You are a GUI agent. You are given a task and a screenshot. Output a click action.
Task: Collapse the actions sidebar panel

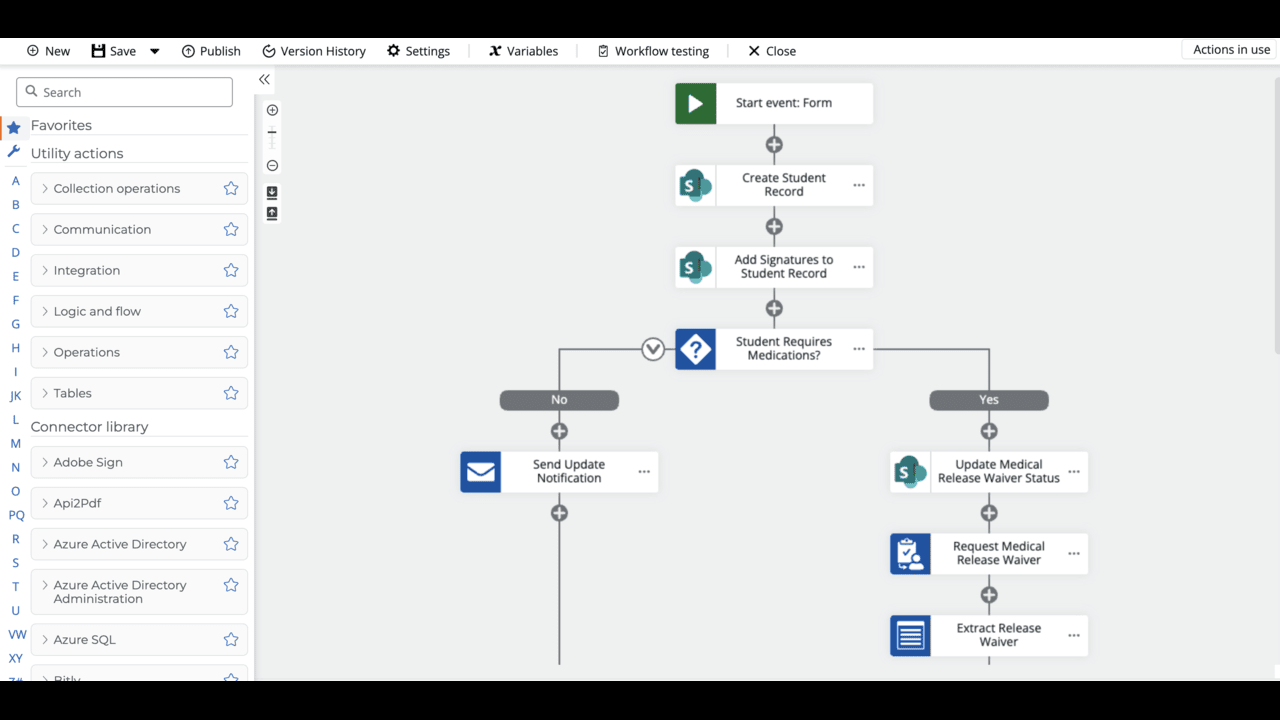pos(264,79)
